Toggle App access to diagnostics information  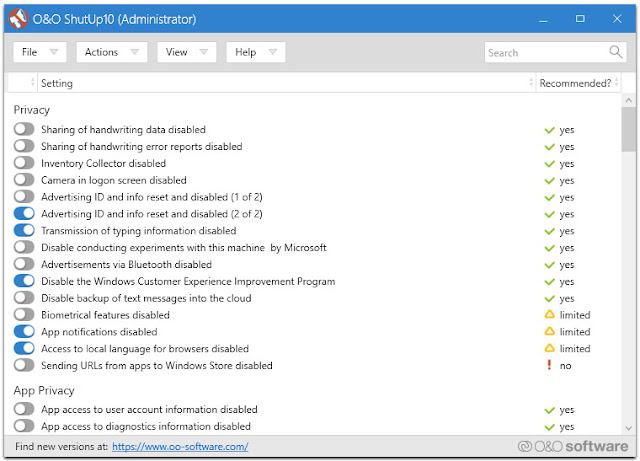coord(24,426)
